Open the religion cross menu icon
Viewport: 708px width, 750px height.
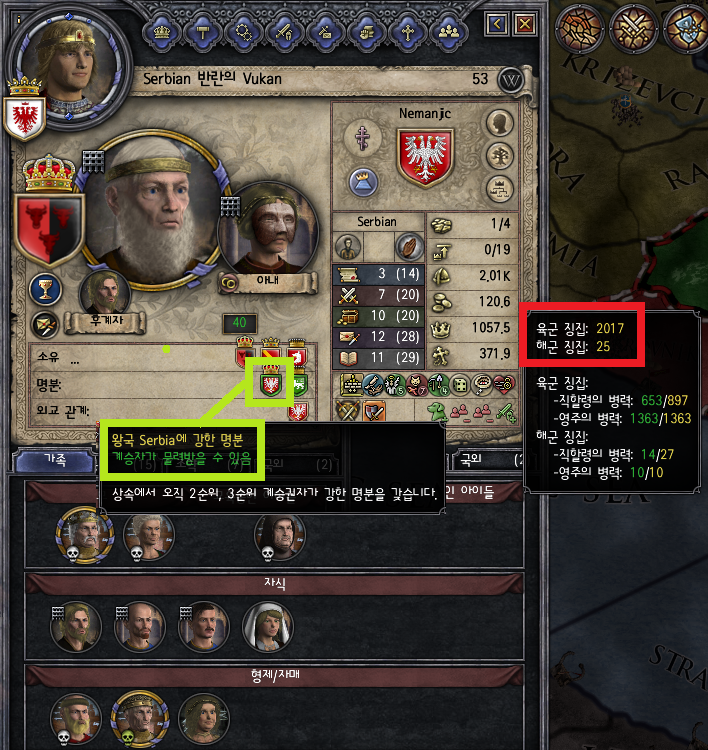[408, 32]
